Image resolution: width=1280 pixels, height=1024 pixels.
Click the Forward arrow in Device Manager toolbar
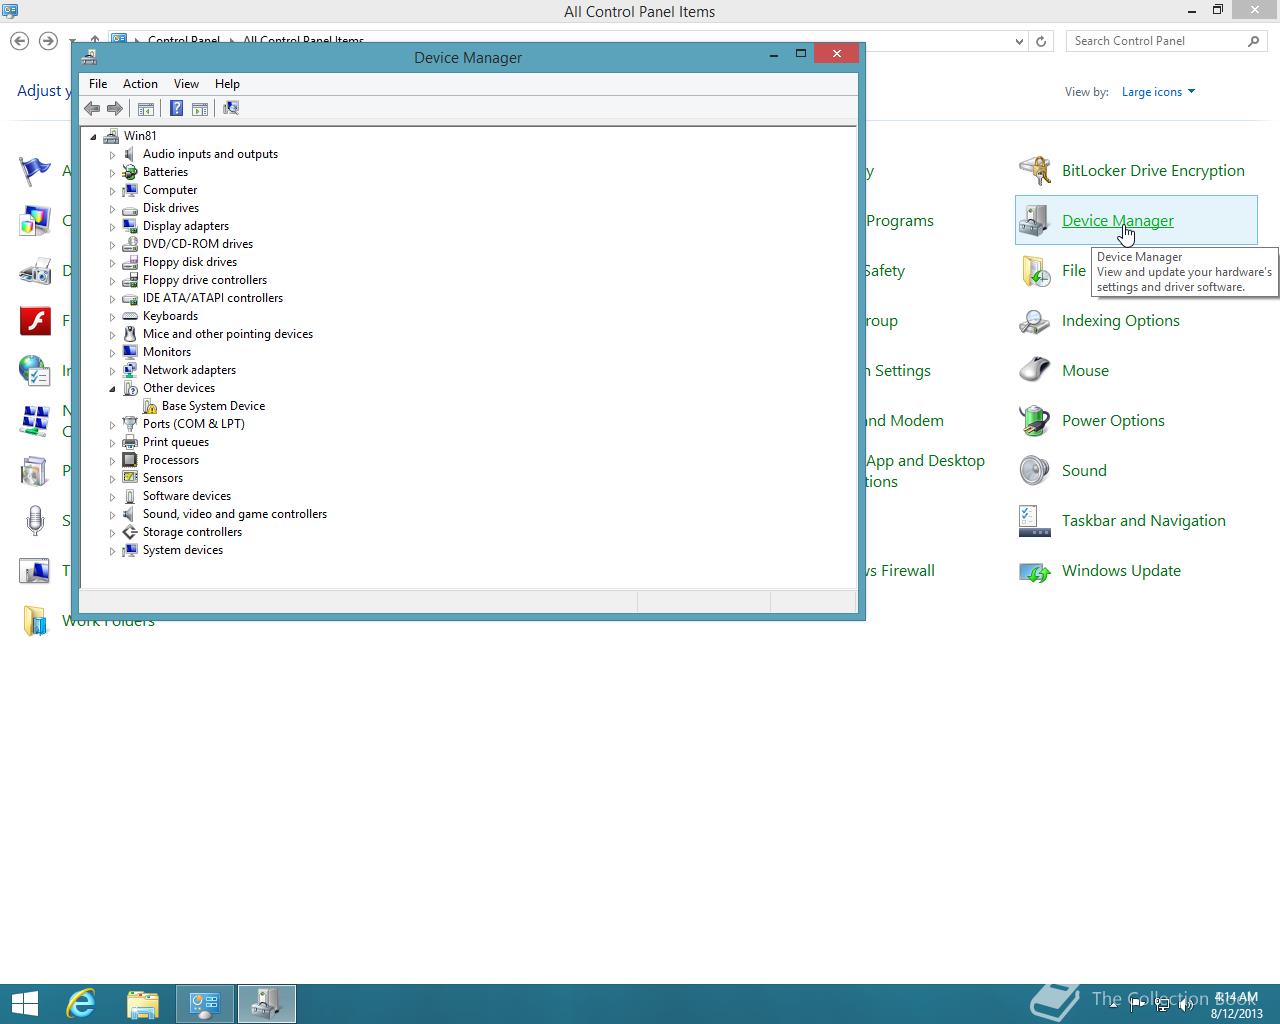tap(115, 108)
